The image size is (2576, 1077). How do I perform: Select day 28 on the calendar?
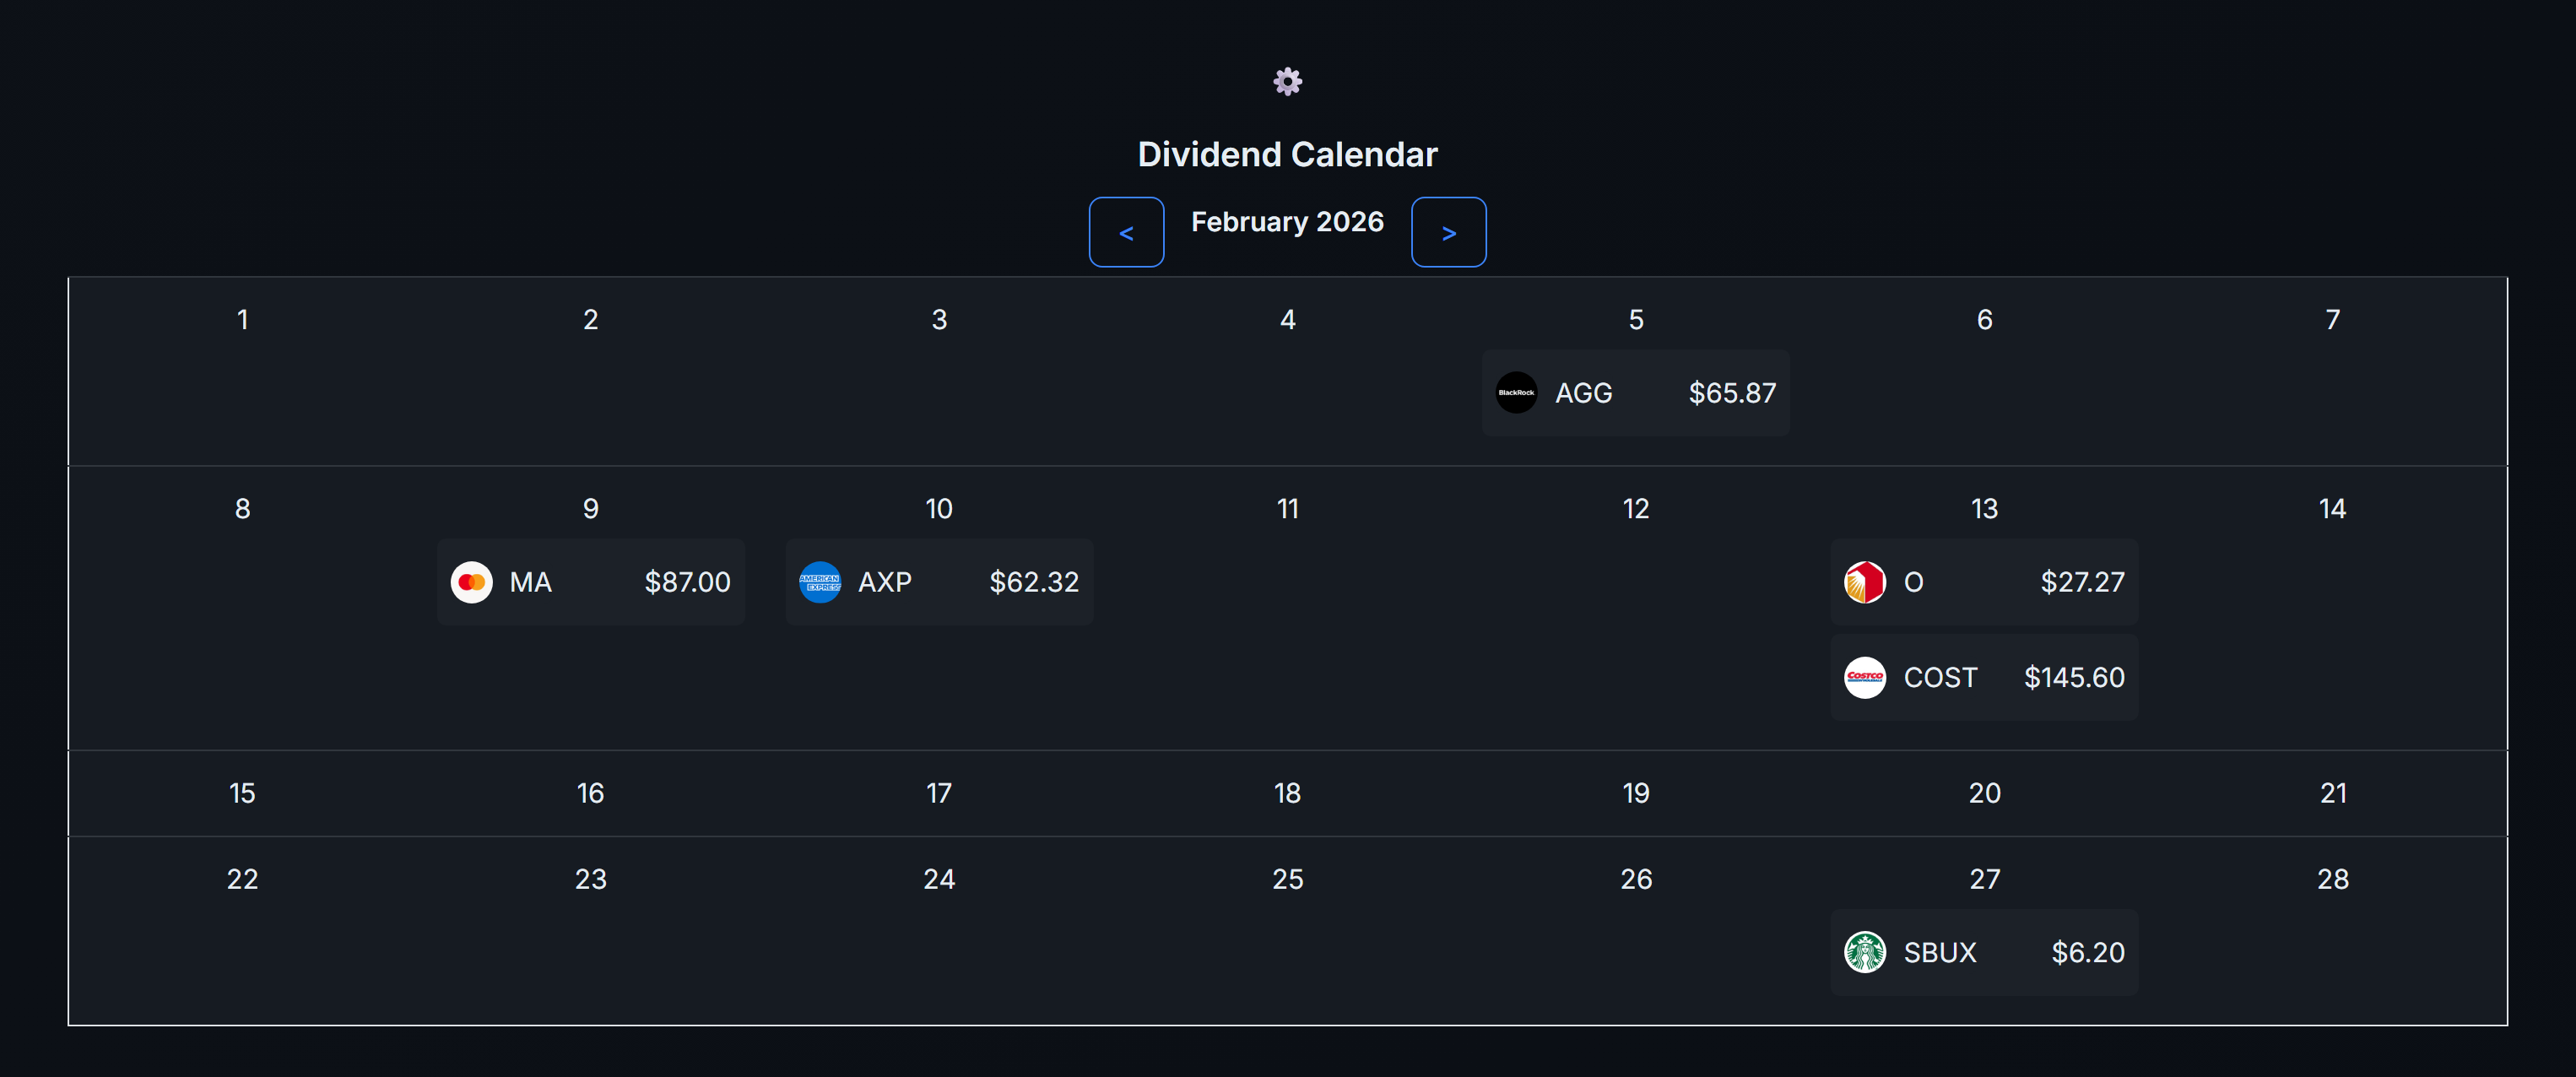coord(2332,879)
